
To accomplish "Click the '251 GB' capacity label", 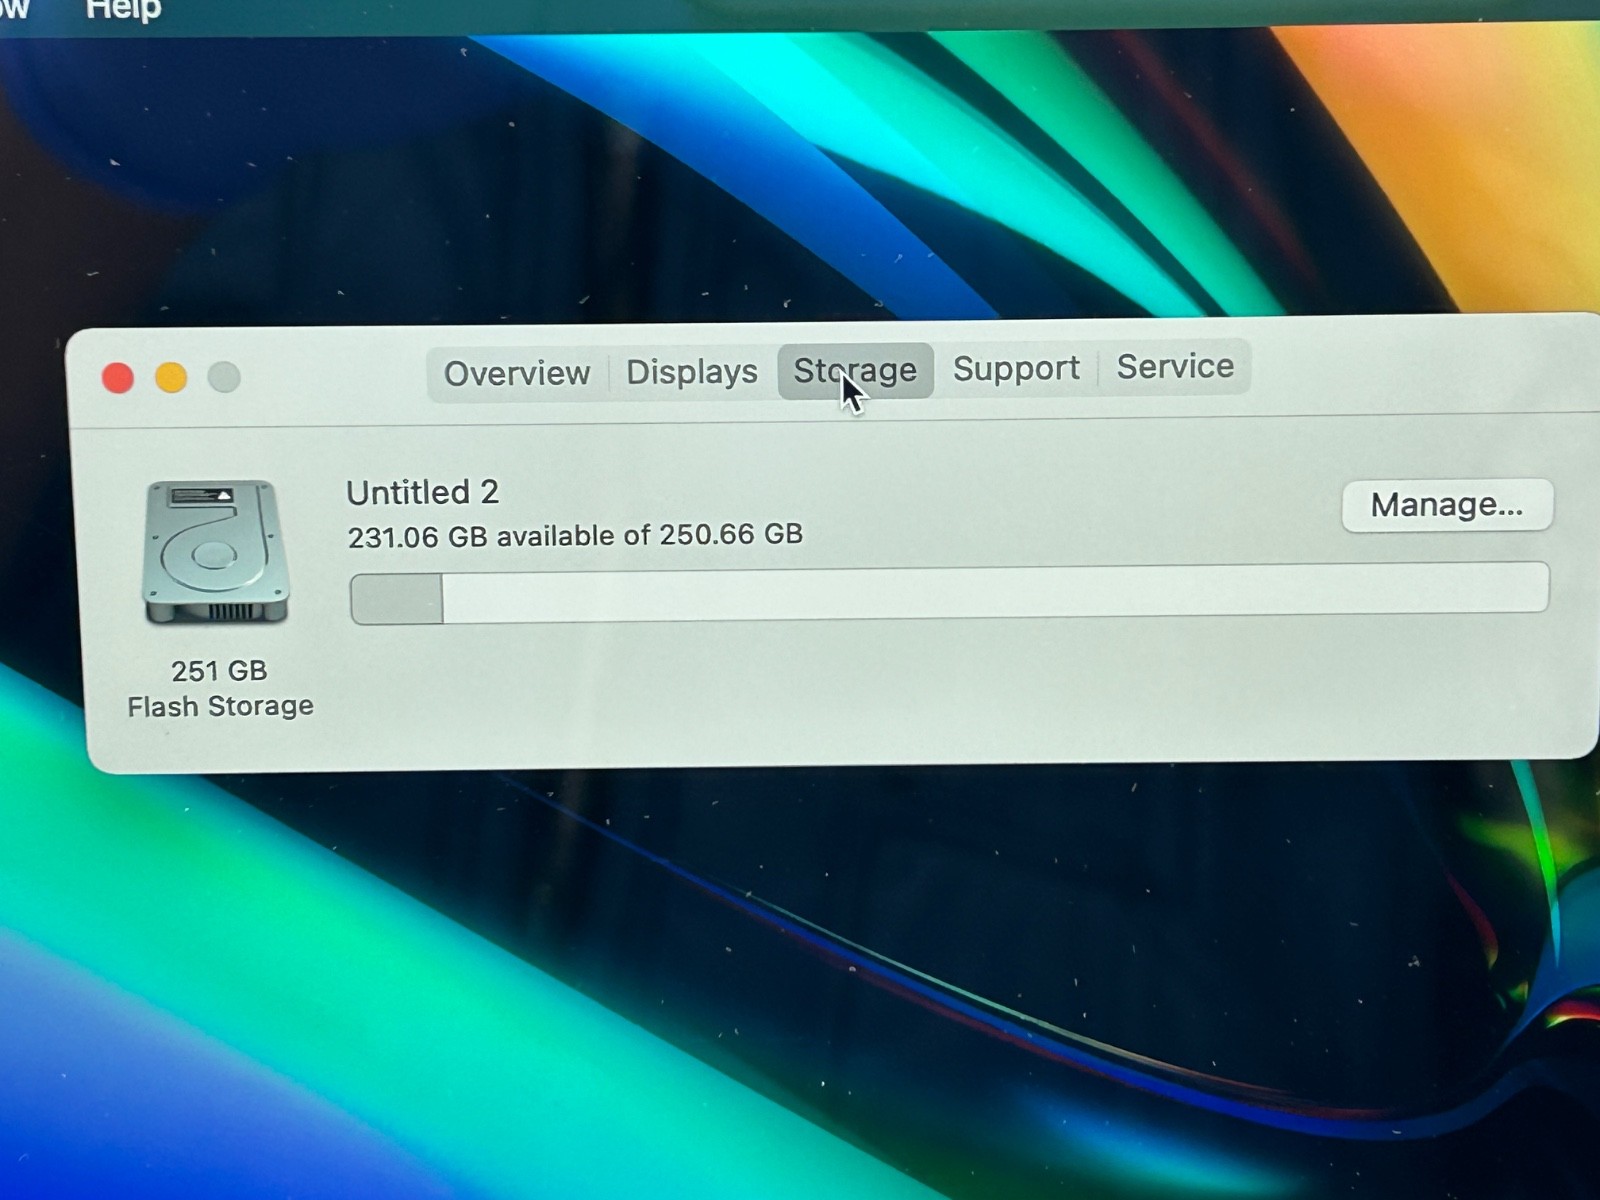I will coord(219,670).
